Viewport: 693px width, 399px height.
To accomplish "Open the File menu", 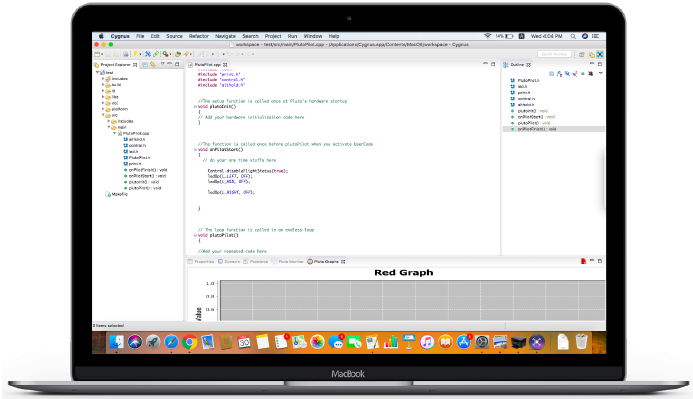I will click(x=140, y=36).
